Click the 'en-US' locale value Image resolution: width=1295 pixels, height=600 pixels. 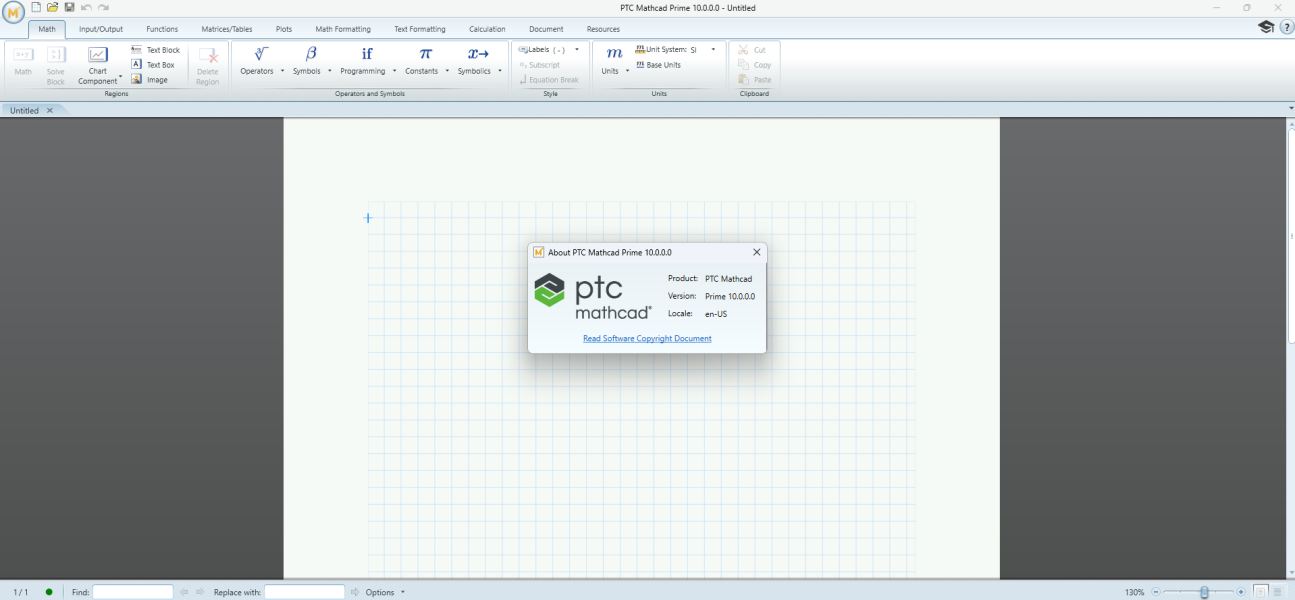click(x=716, y=314)
